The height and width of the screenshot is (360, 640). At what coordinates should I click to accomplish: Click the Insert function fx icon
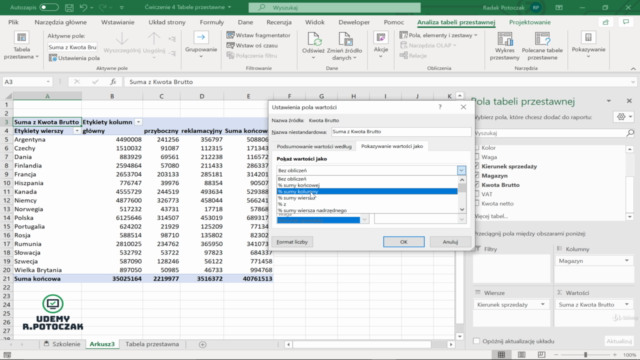(113, 82)
